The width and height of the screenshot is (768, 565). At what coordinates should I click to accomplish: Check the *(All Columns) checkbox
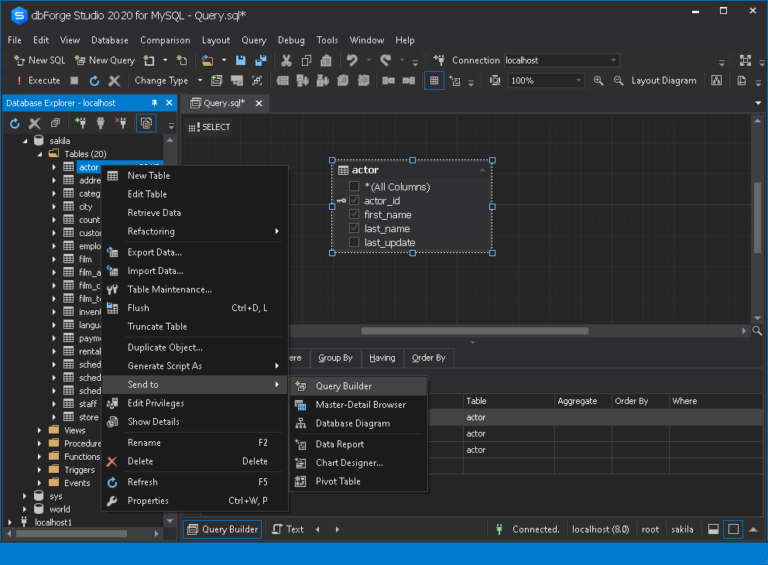click(354, 187)
